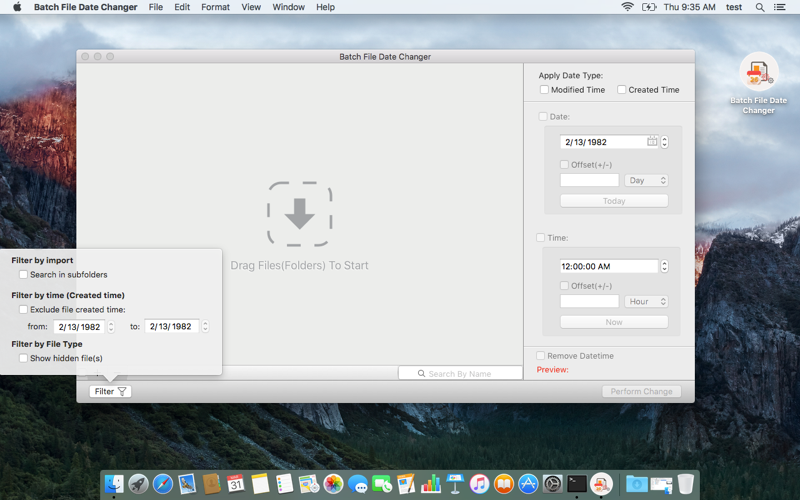Open the Batch File Date Changer desktop icon
The image size is (800, 500).
tap(758, 83)
